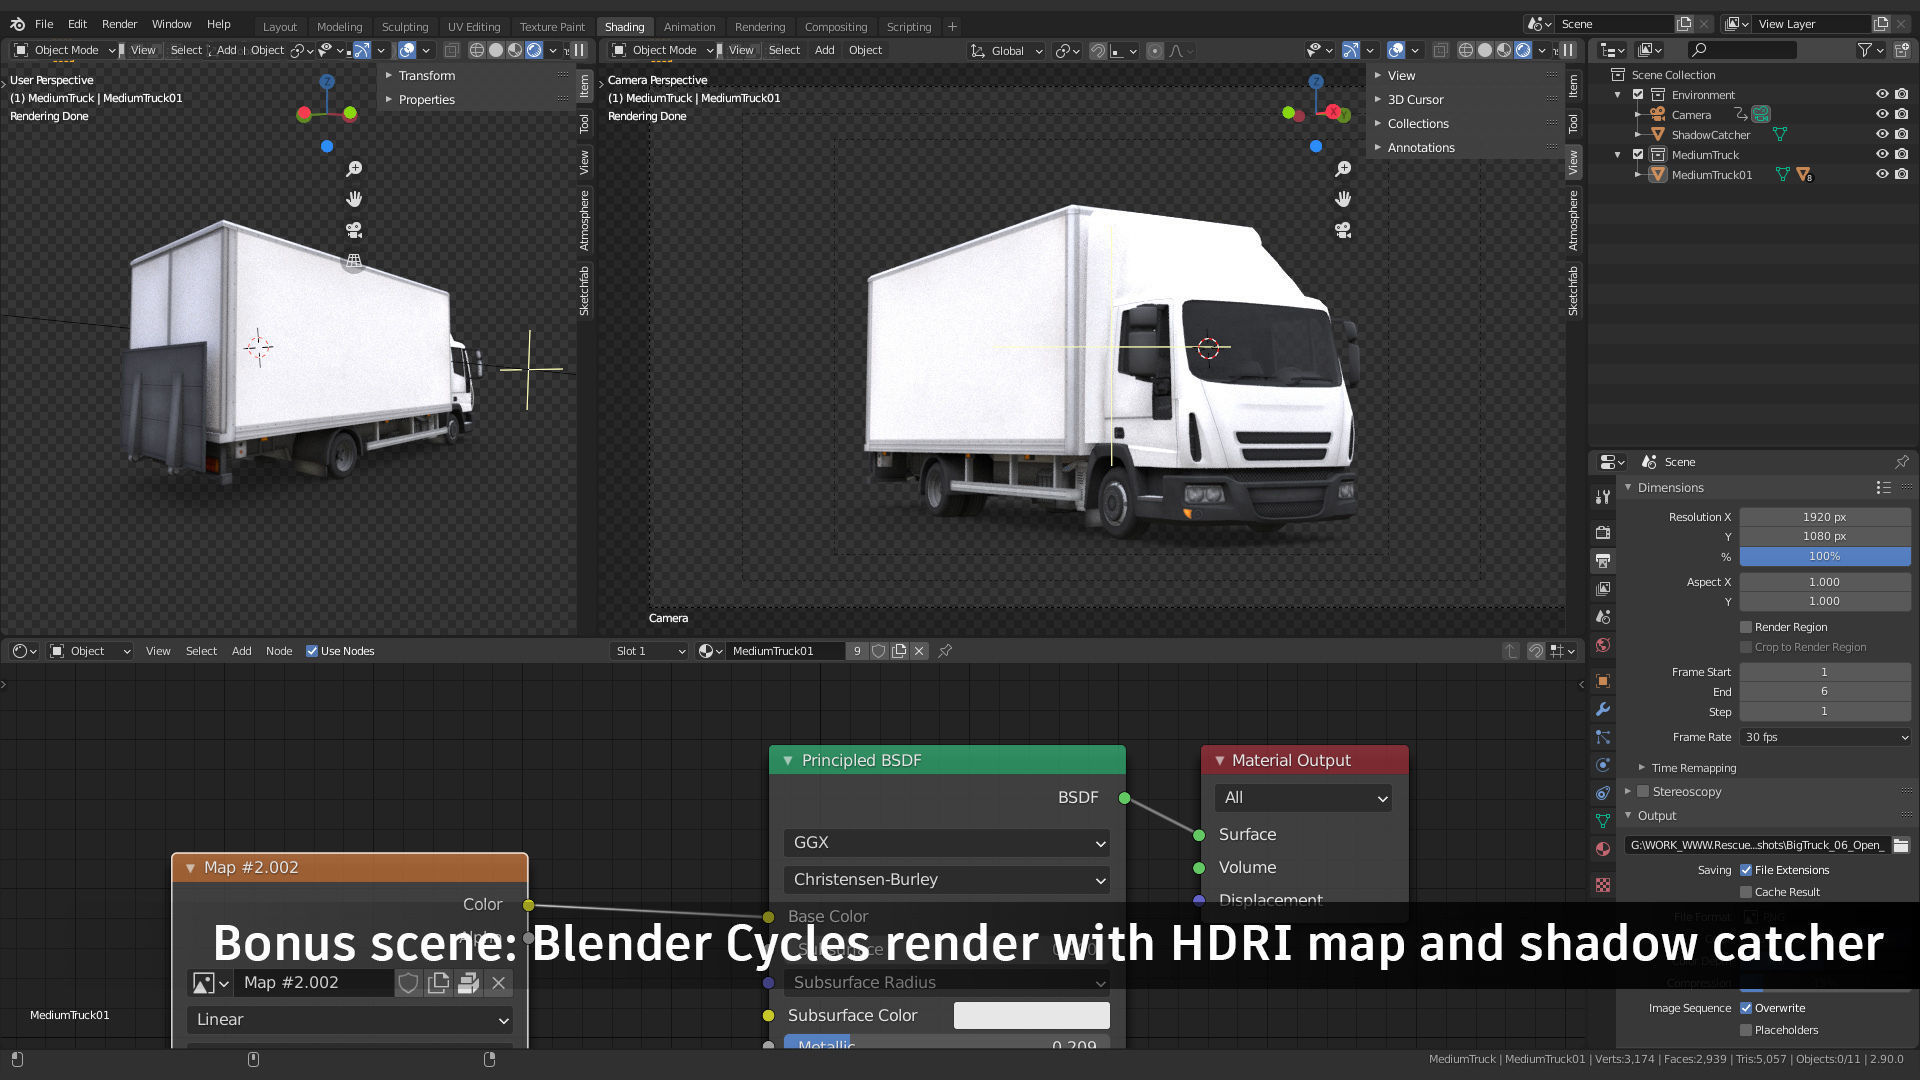The height and width of the screenshot is (1080, 1920).
Task: Open the Slot 1 material slot dropdown
Action: [649, 651]
